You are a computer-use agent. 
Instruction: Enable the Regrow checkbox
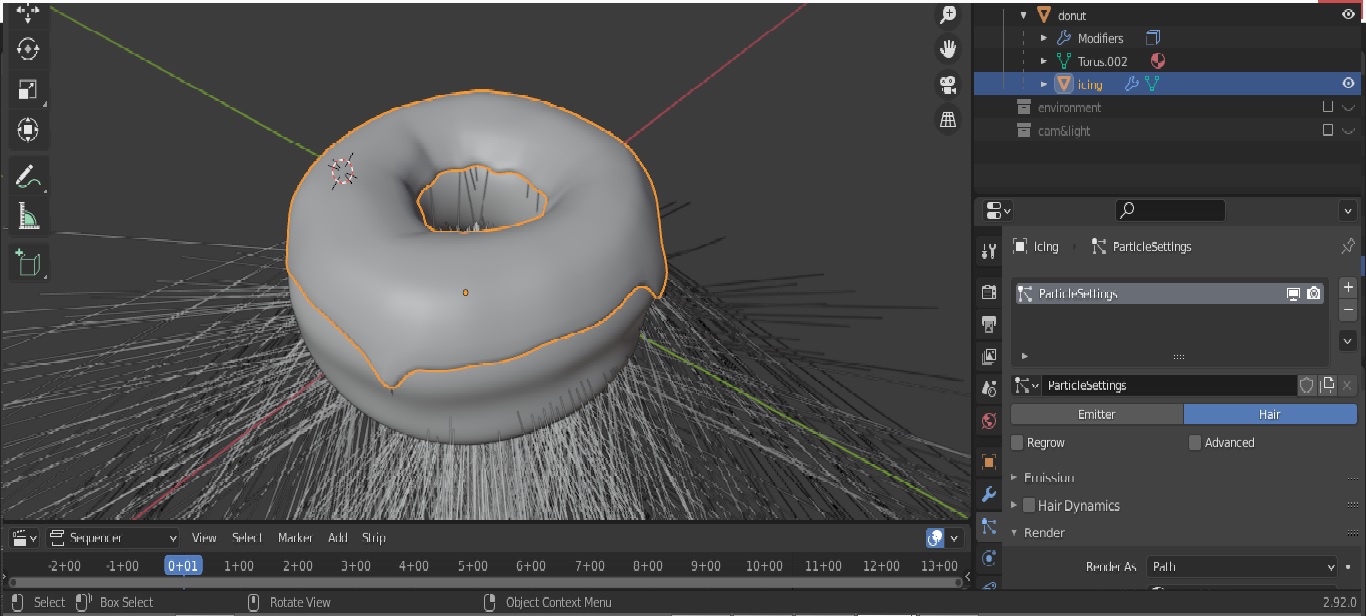(1017, 442)
